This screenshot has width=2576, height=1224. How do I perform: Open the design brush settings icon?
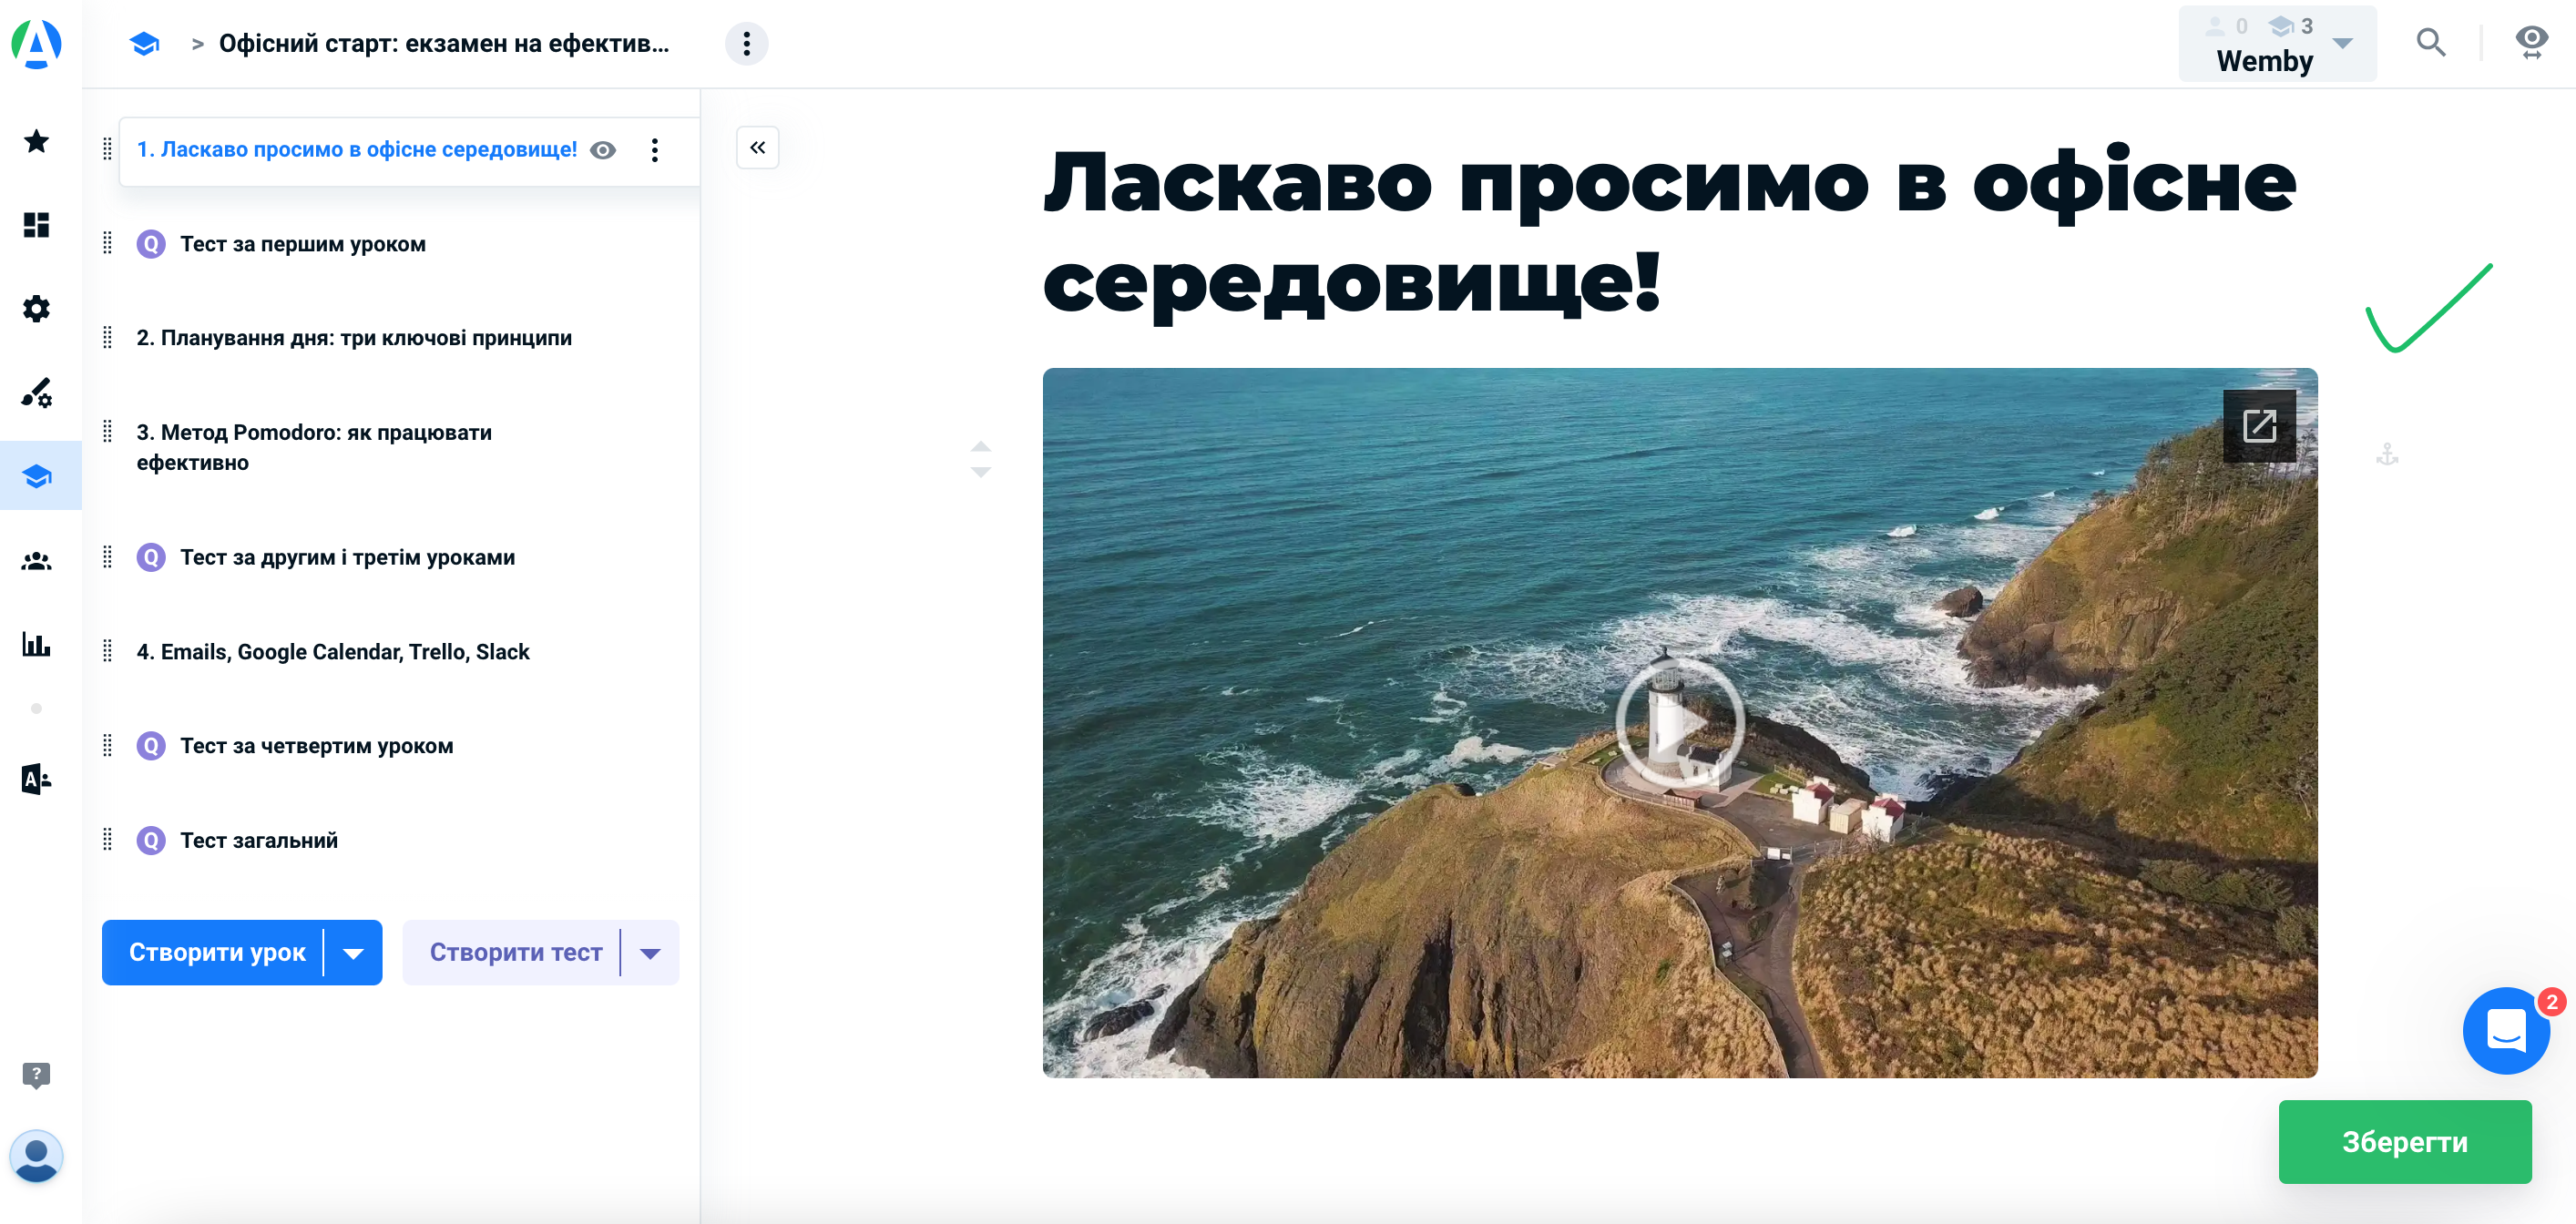click(36, 393)
